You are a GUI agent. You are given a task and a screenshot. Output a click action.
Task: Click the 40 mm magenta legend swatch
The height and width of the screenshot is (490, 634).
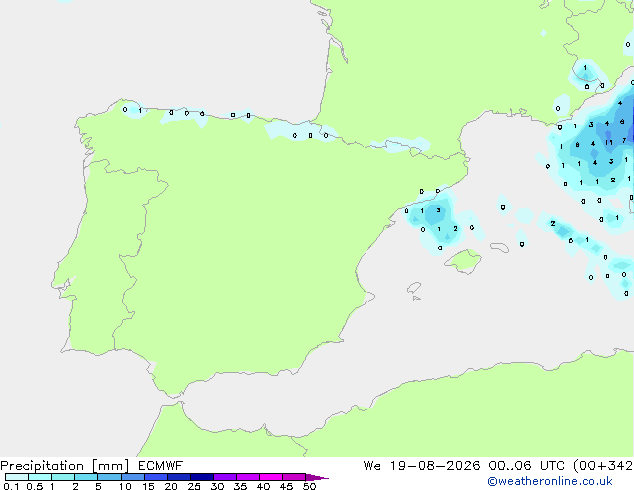coord(271,477)
